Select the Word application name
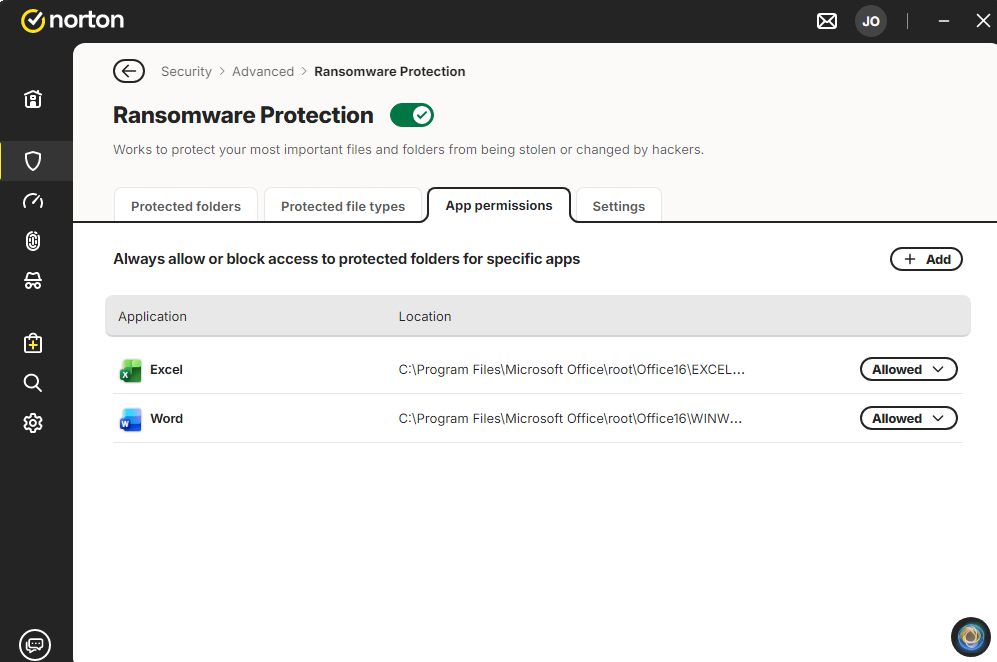This screenshot has height=662, width=997. coord(167,418)
